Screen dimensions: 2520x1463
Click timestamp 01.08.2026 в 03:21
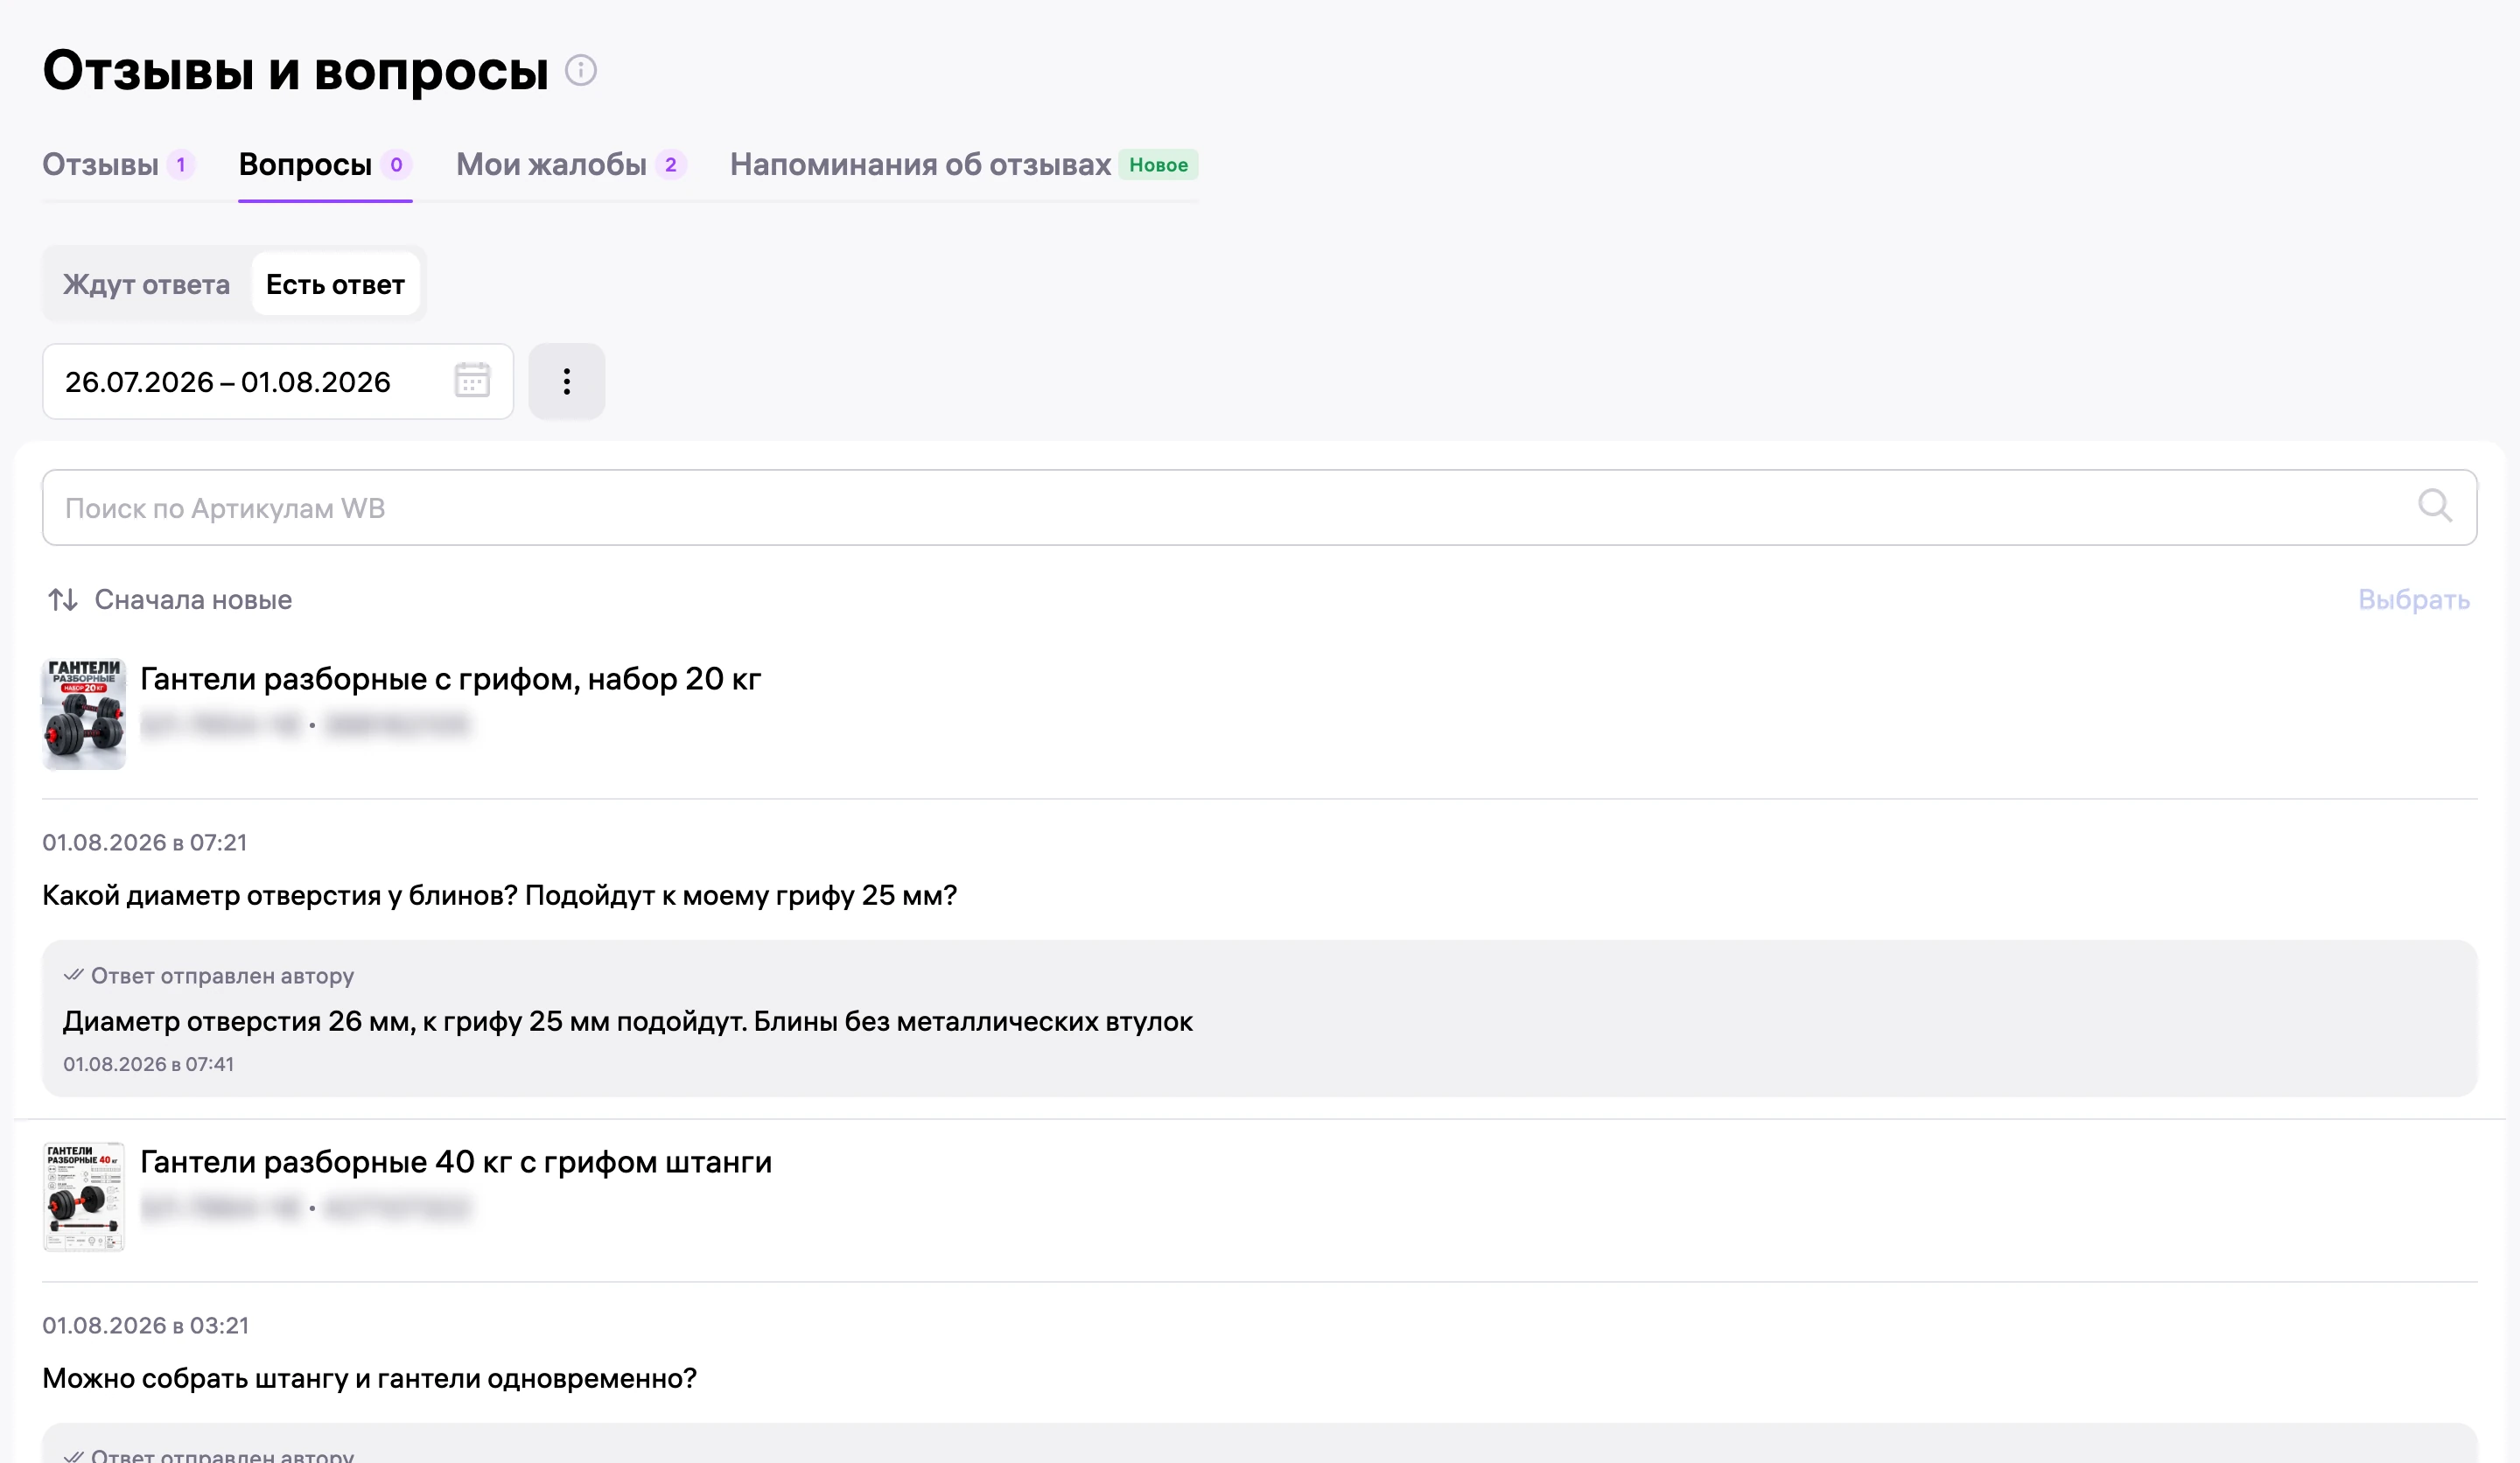tap(145, 1325)
